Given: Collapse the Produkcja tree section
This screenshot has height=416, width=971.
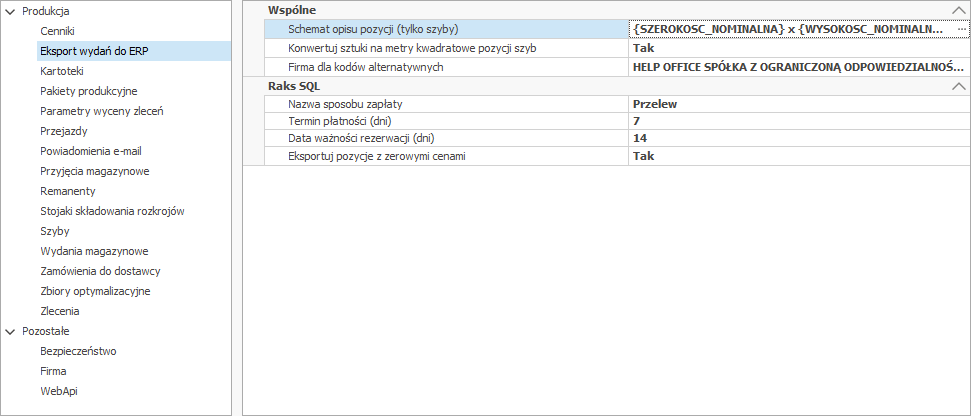Looking at the screenshot, I should point(11,10).
